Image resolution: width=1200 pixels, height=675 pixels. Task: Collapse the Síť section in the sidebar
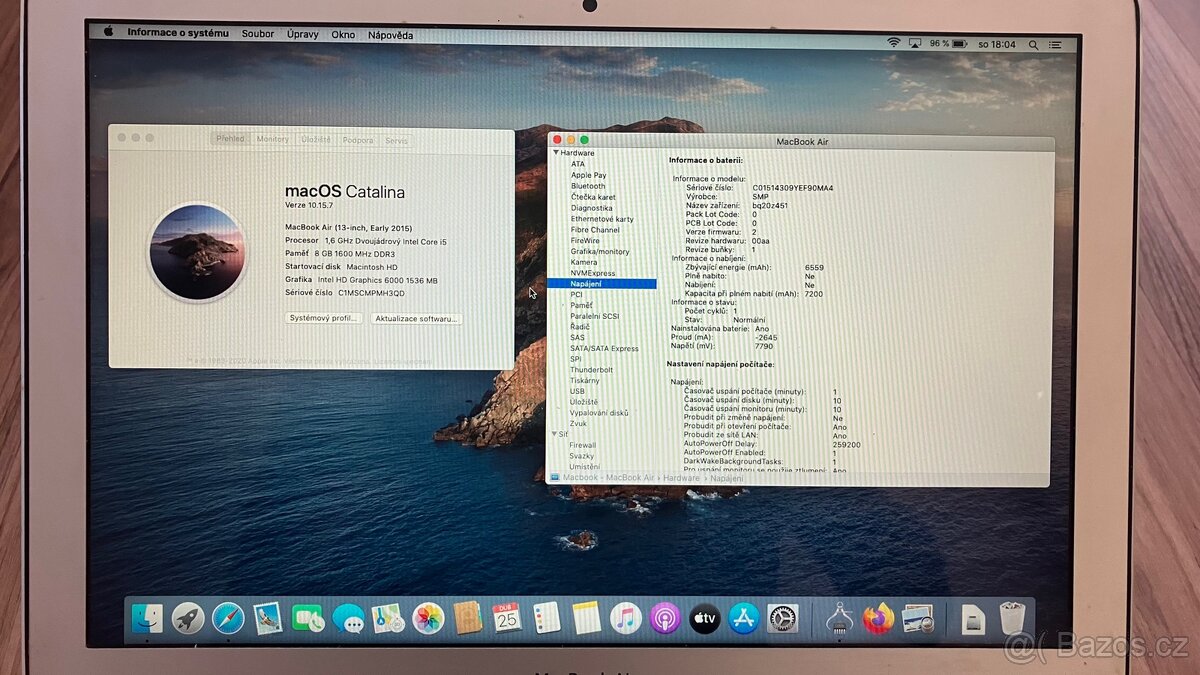click(555, 434)
